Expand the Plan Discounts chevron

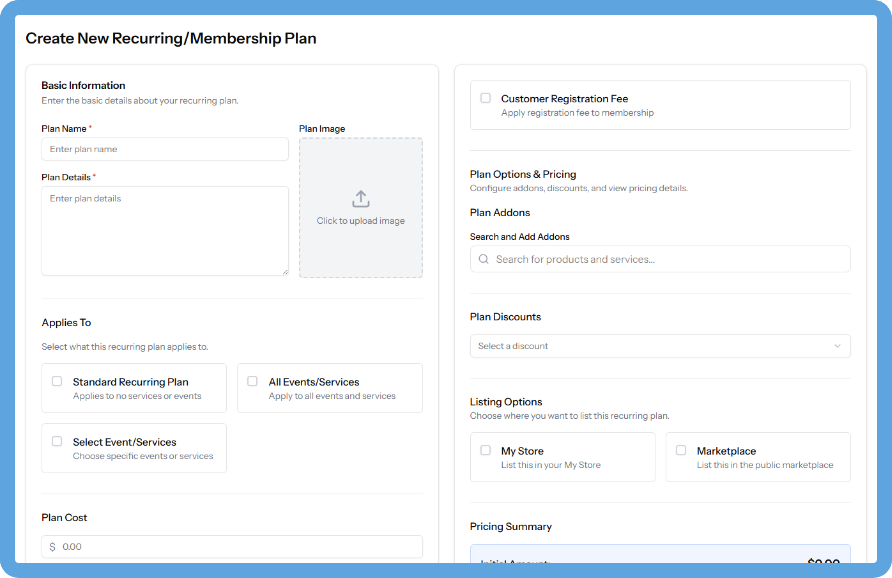[x=838, y=345]
